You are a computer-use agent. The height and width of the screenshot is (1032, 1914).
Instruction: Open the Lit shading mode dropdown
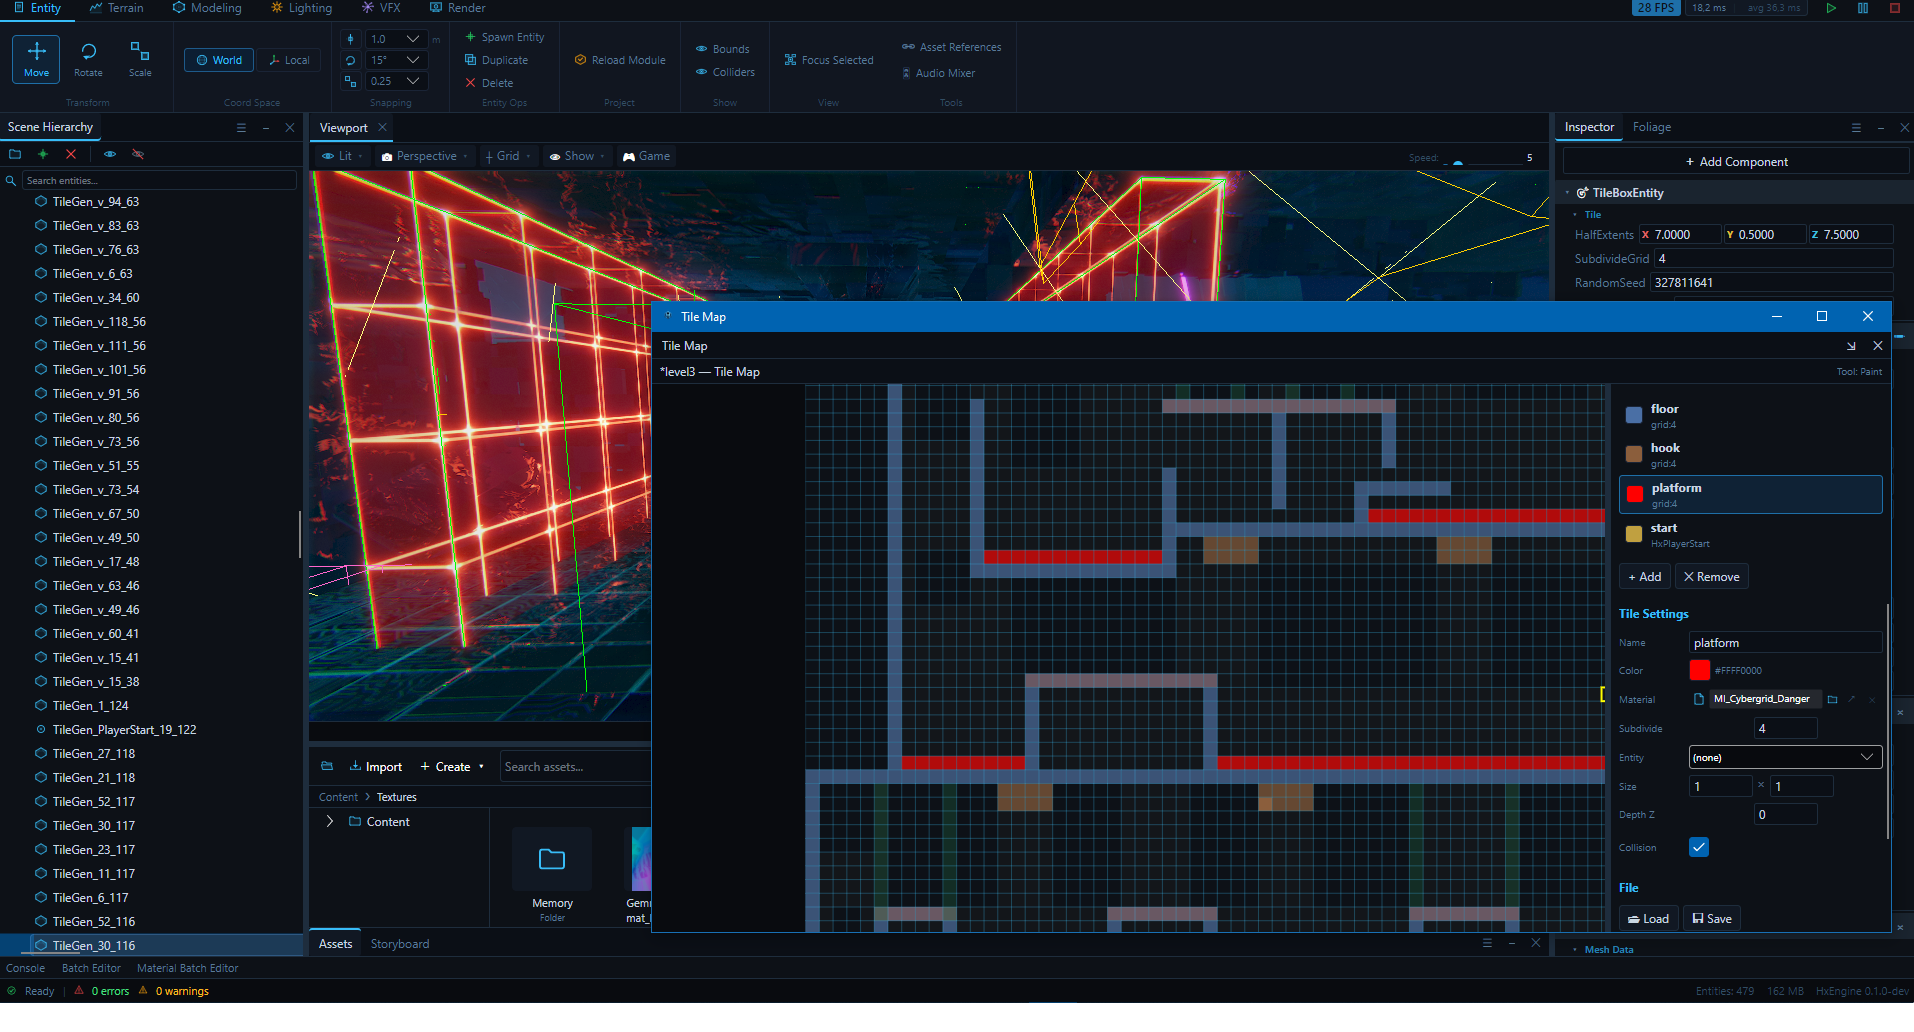(342, 156)
